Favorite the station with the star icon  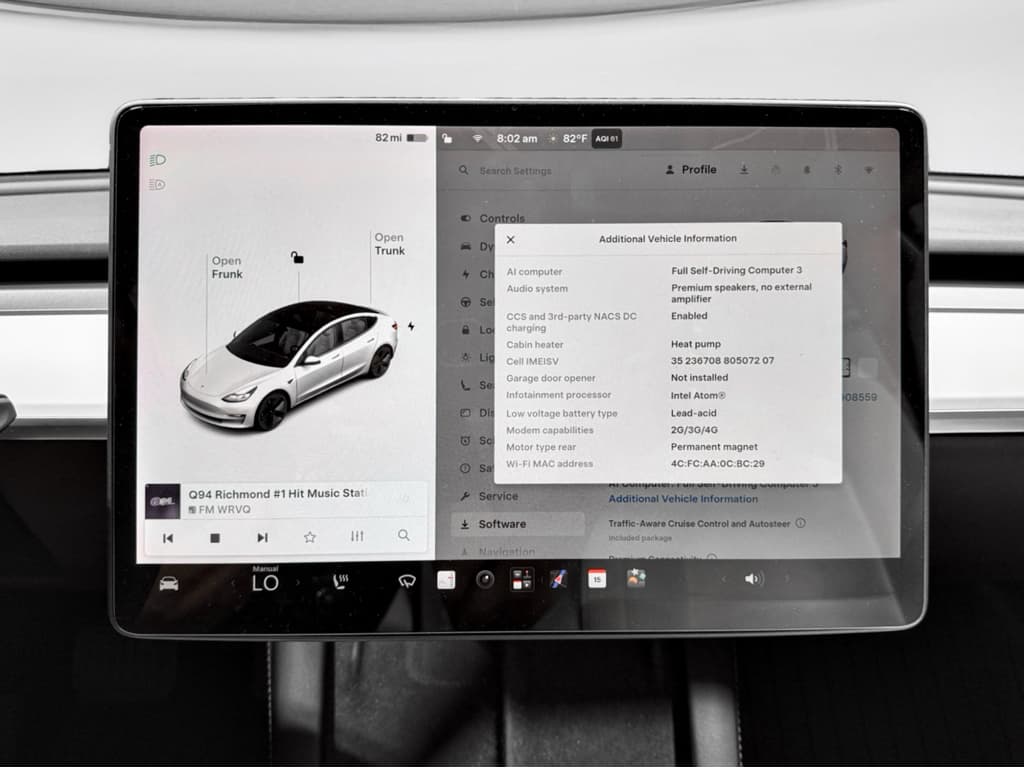click(x=310, y=537)
